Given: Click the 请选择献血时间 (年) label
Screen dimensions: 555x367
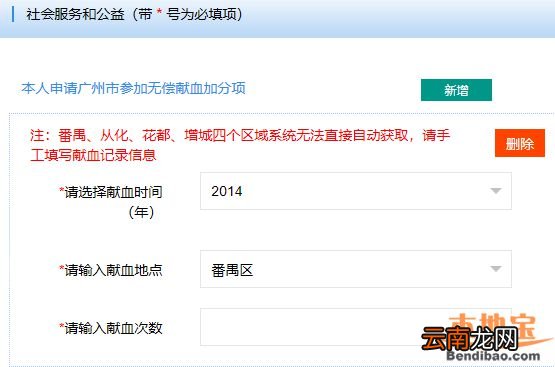Looking at the screenshot, I should [111, 202].
